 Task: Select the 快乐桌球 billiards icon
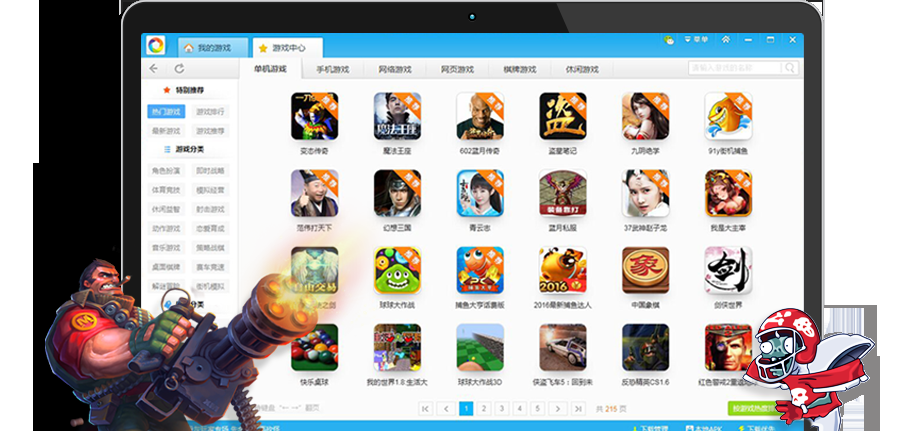tap(314, 347)
